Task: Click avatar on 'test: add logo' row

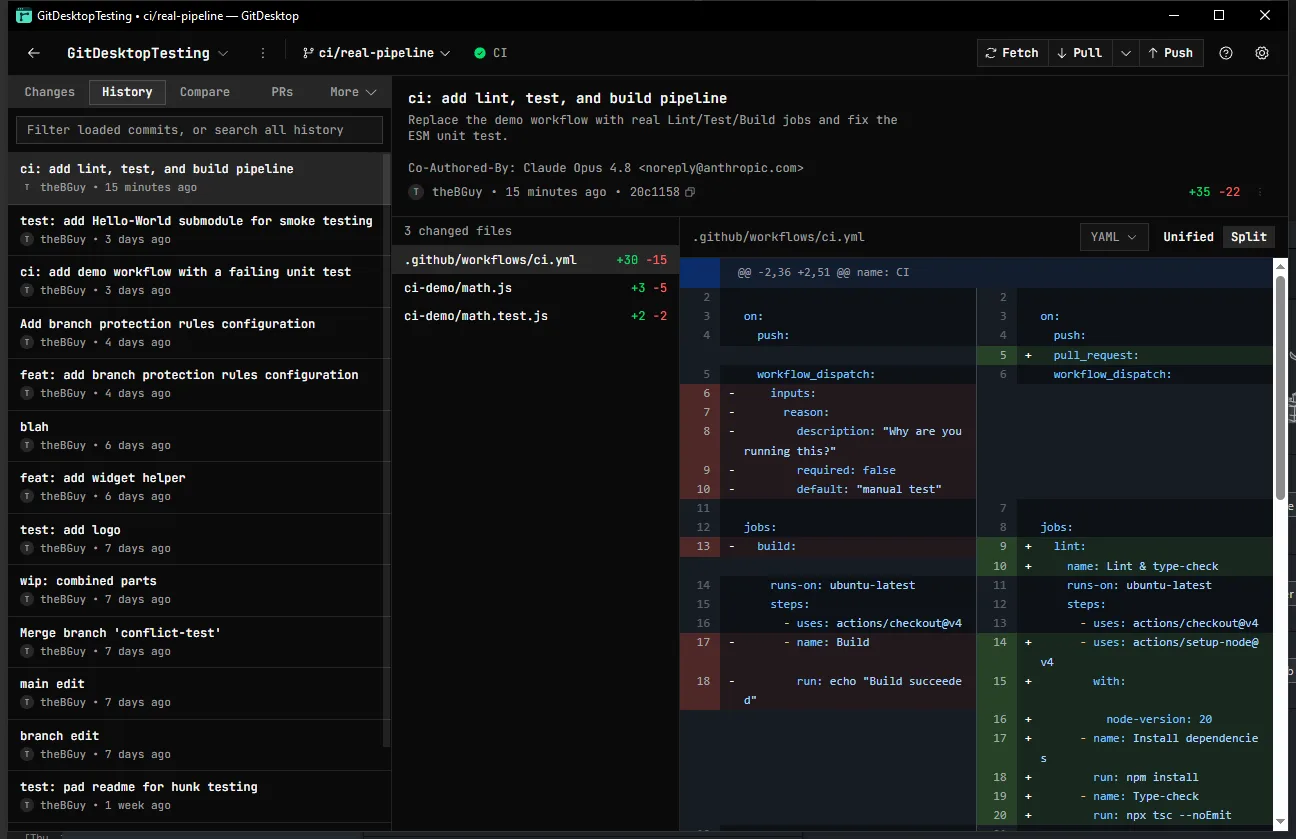Action: (27, 549)
